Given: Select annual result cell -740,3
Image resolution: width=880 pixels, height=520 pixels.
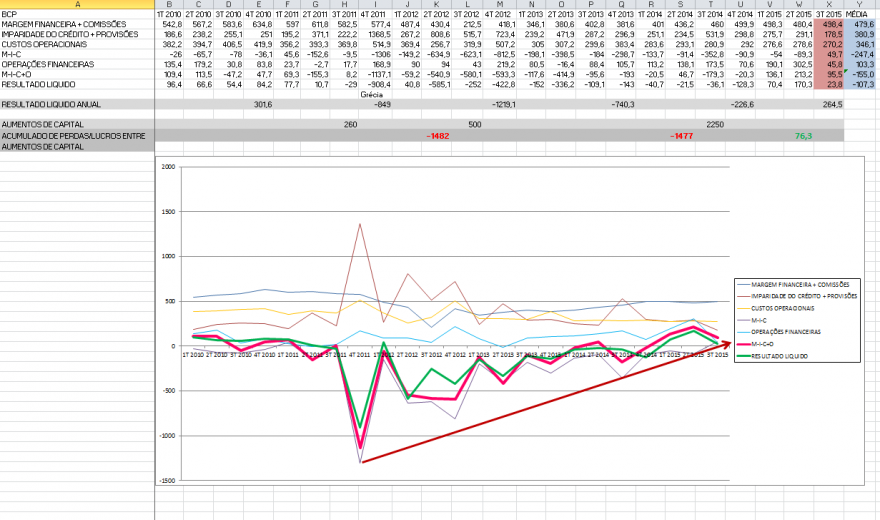Looking at the screenshot, I should click(620, 104).
